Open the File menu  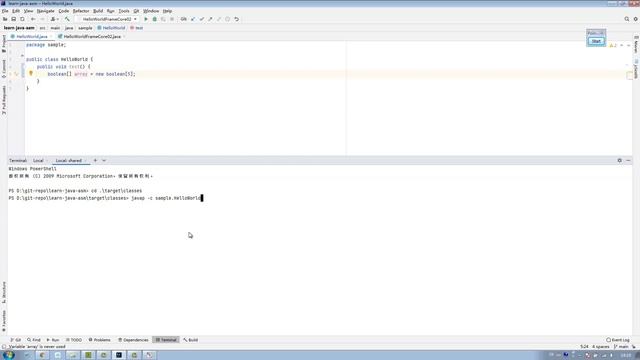coord(5,11)
